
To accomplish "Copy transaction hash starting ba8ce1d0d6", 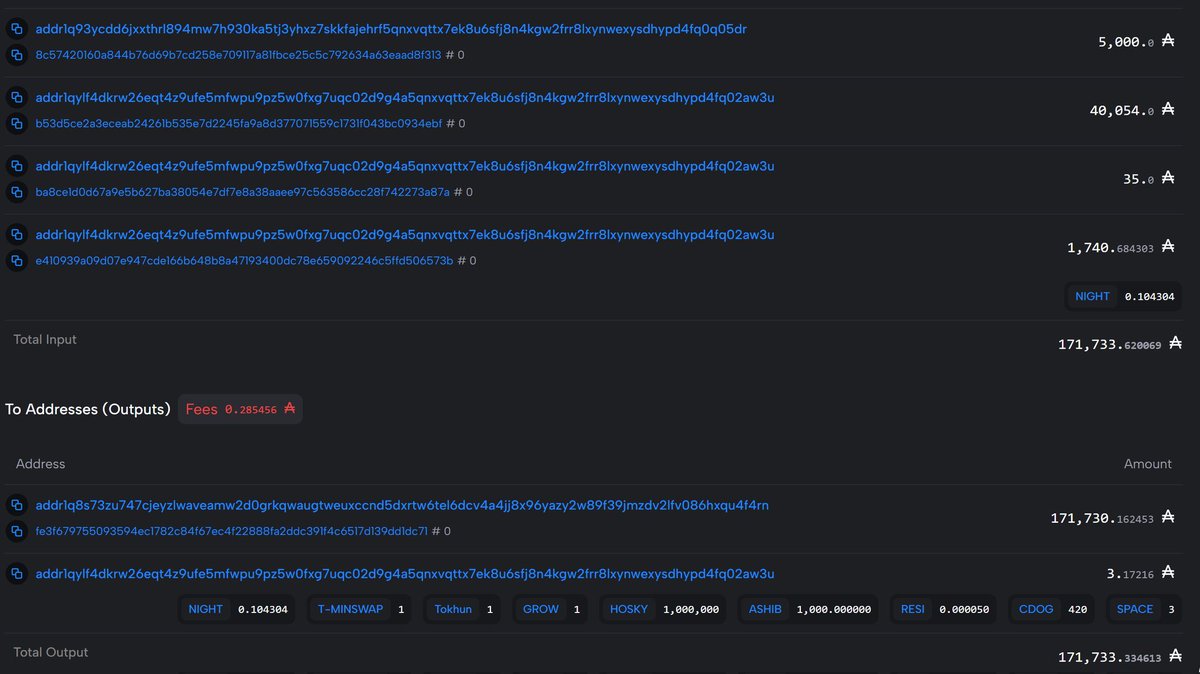I will [x=16, y=192].
